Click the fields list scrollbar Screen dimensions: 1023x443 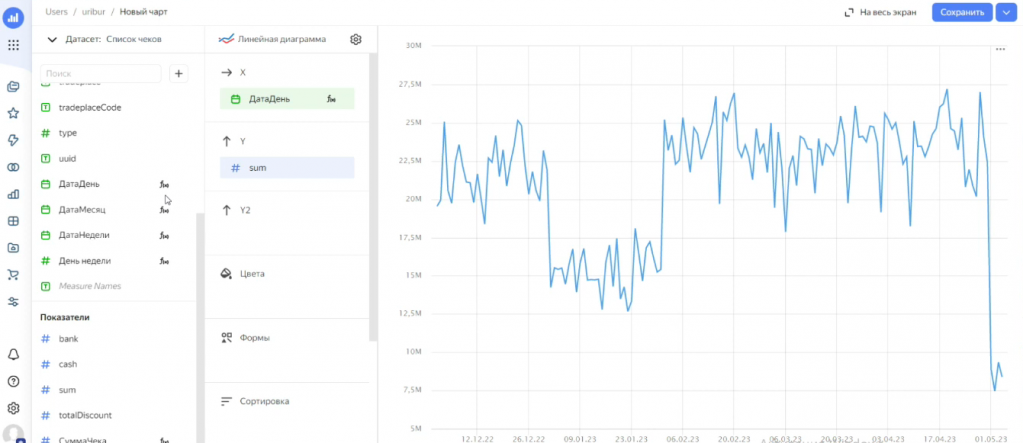pyautogui.click(x=200, y=326)
